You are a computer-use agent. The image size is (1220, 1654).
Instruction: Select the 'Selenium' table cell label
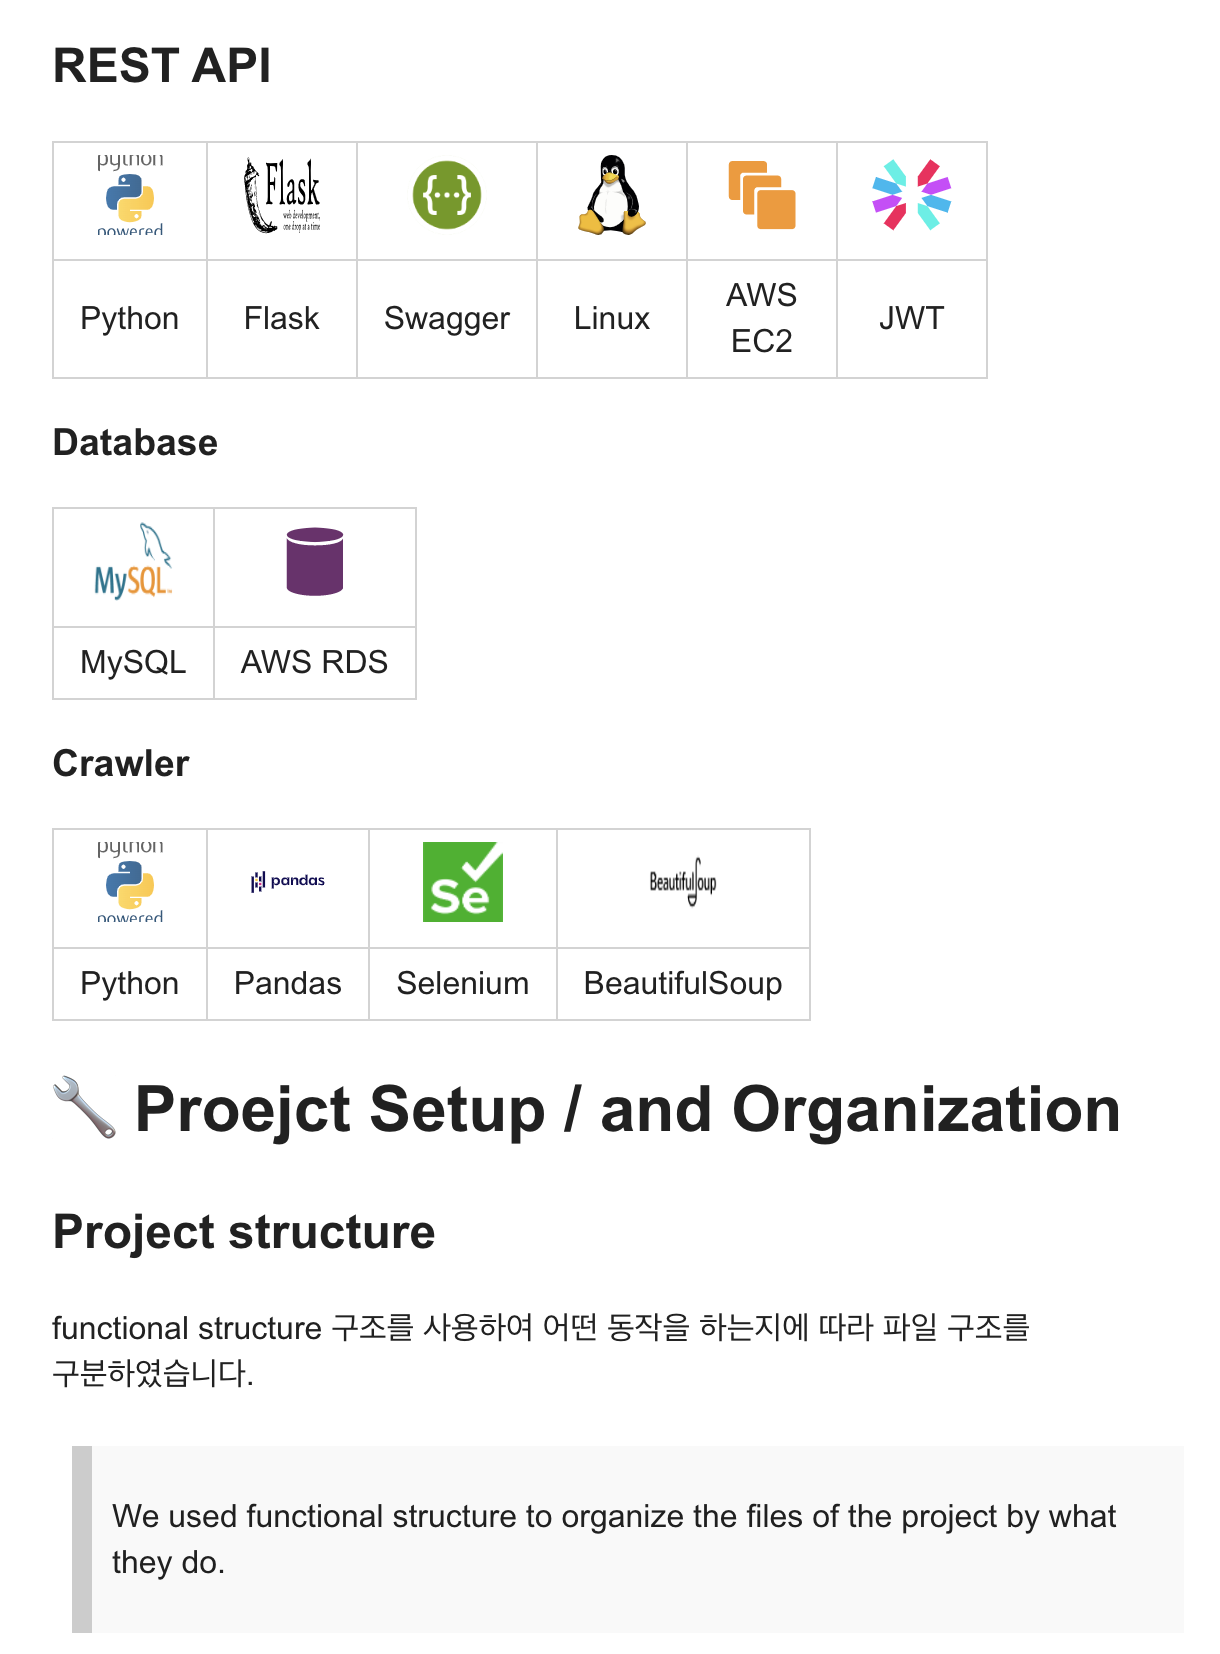point(463,984)
